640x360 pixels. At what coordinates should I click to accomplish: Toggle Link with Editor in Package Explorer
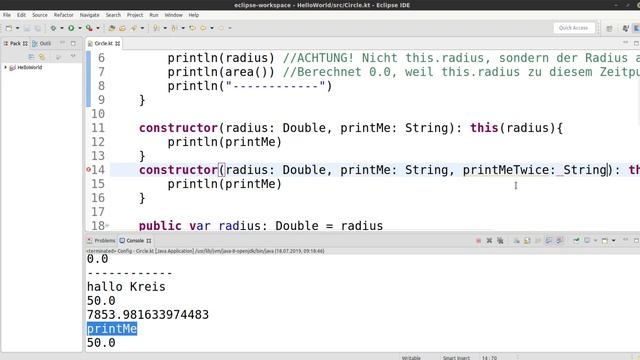(x=42, y=57)
